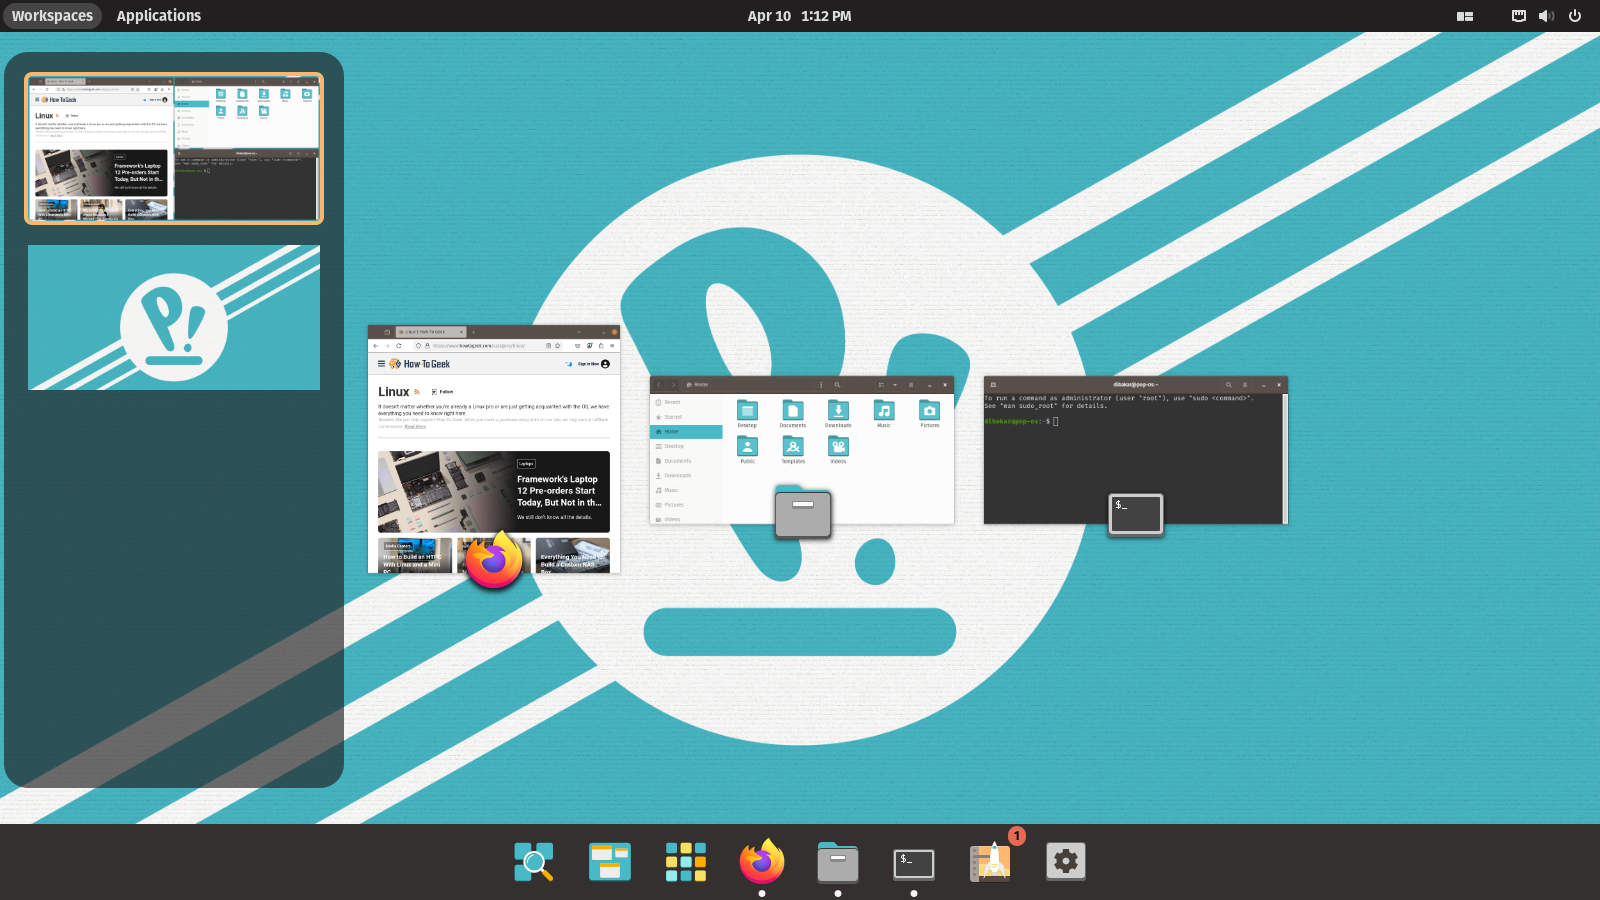Open the Build a Custom NAS article card
This screenshot has width=1600, height=900.
(573, 555)
